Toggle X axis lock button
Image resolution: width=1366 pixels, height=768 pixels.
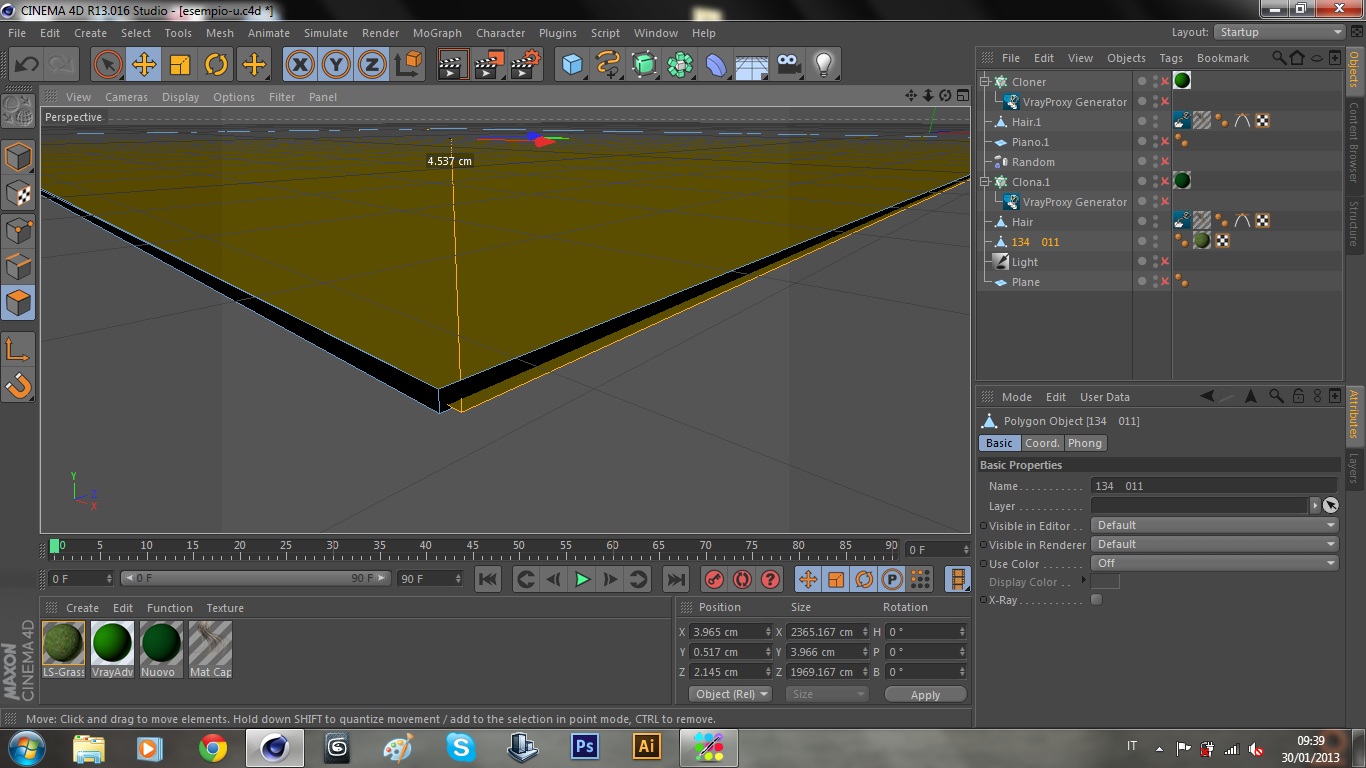point(299,65)
